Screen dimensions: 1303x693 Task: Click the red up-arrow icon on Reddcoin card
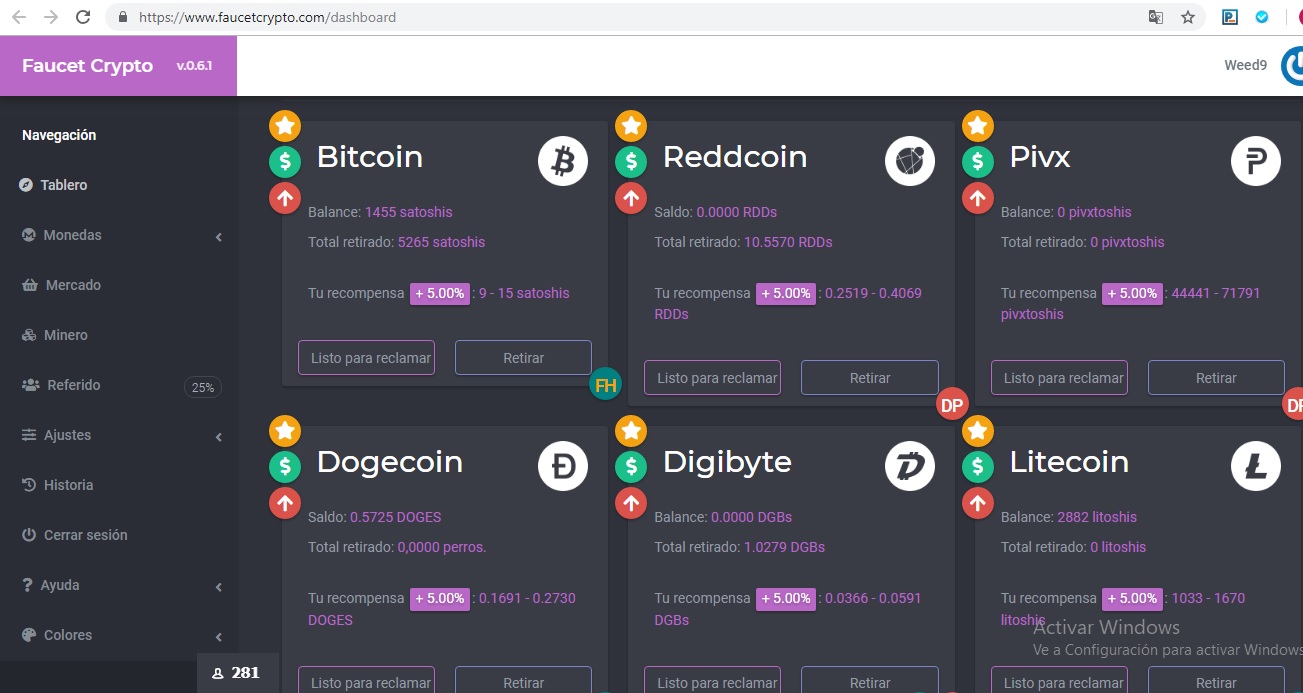click(x=631, y=198)
